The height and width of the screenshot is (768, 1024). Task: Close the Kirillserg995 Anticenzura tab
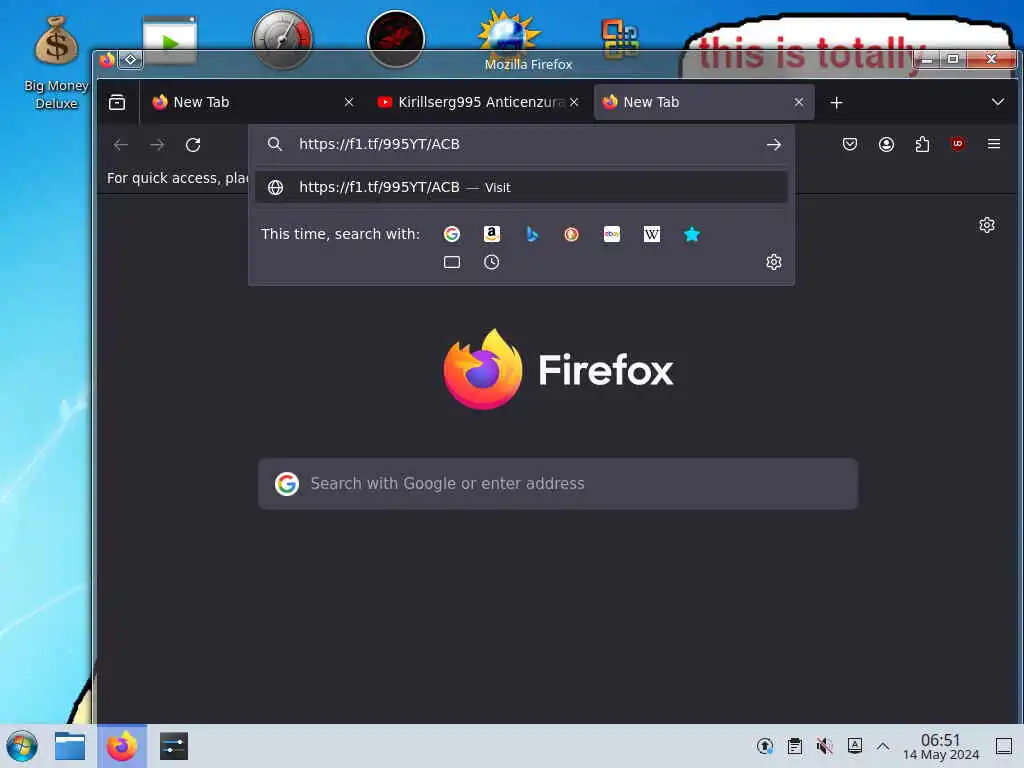574,103
